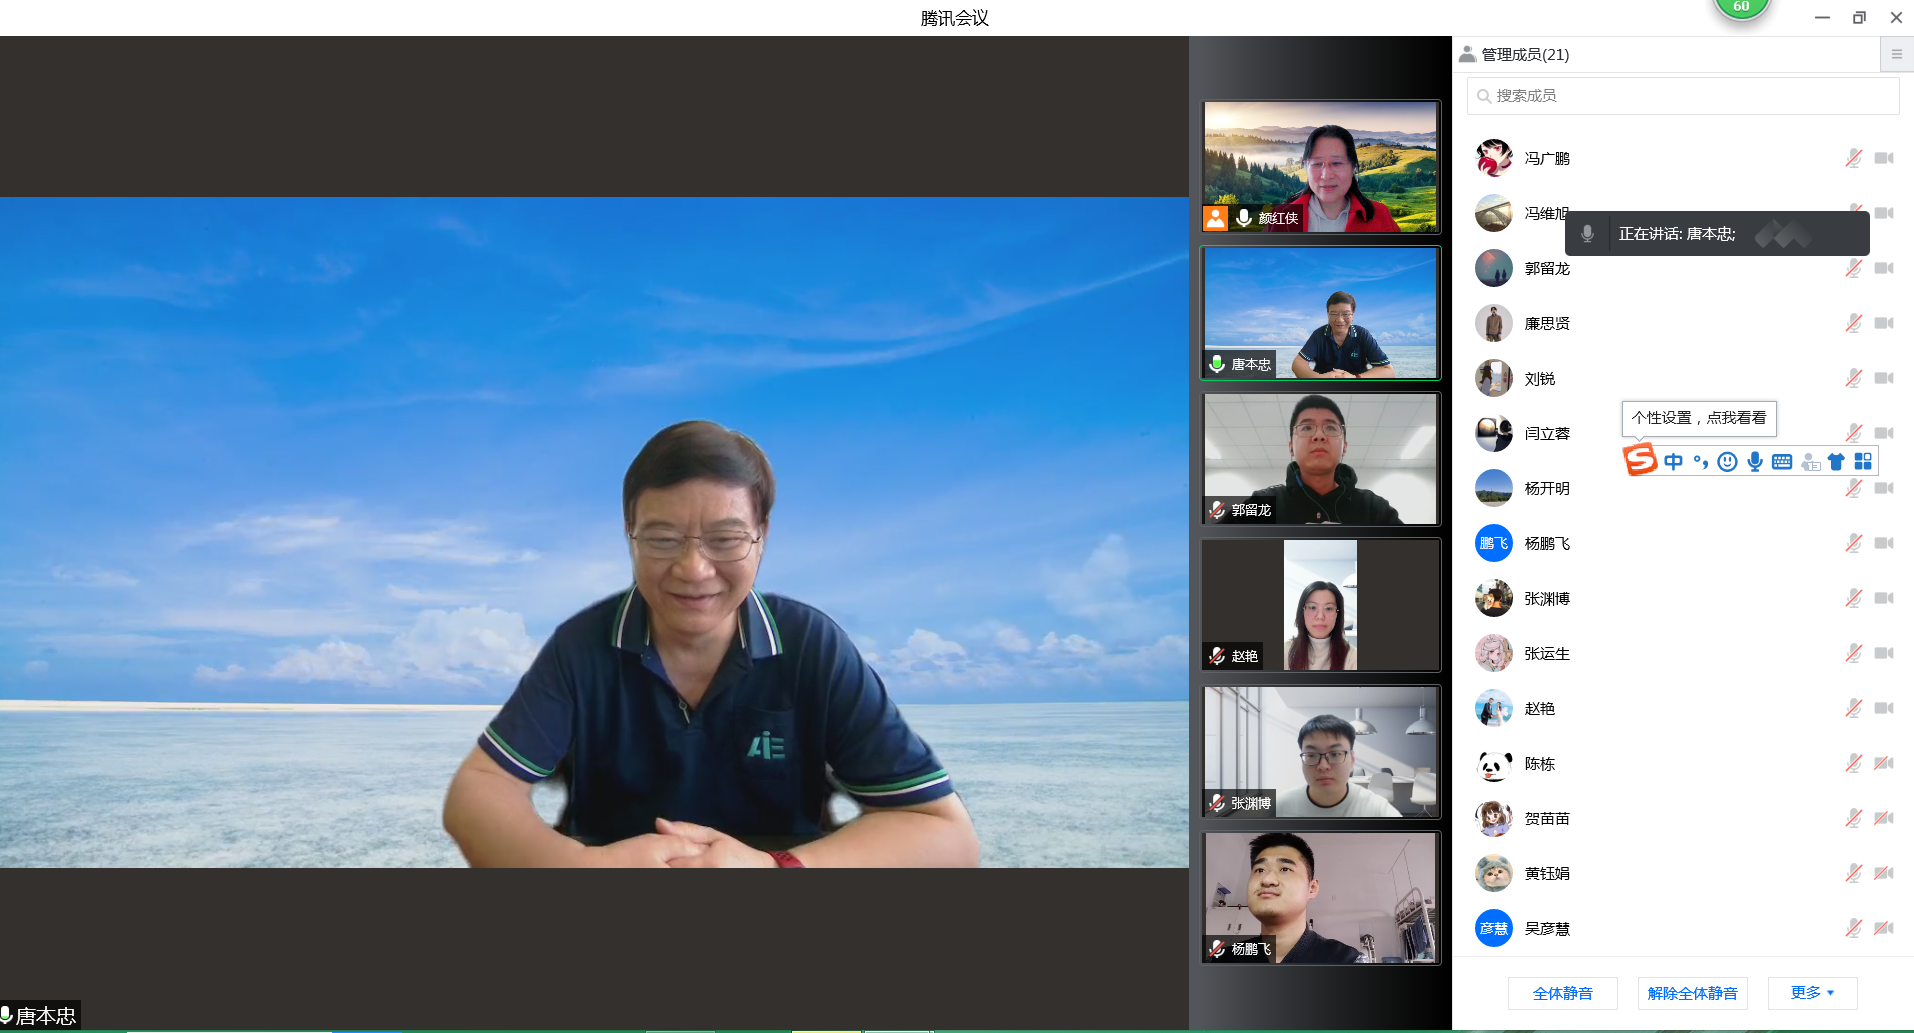The image size is (1914, 1033).
Task: Click the 管理成员(21) panel title
Action: (x=1525, y=54)
